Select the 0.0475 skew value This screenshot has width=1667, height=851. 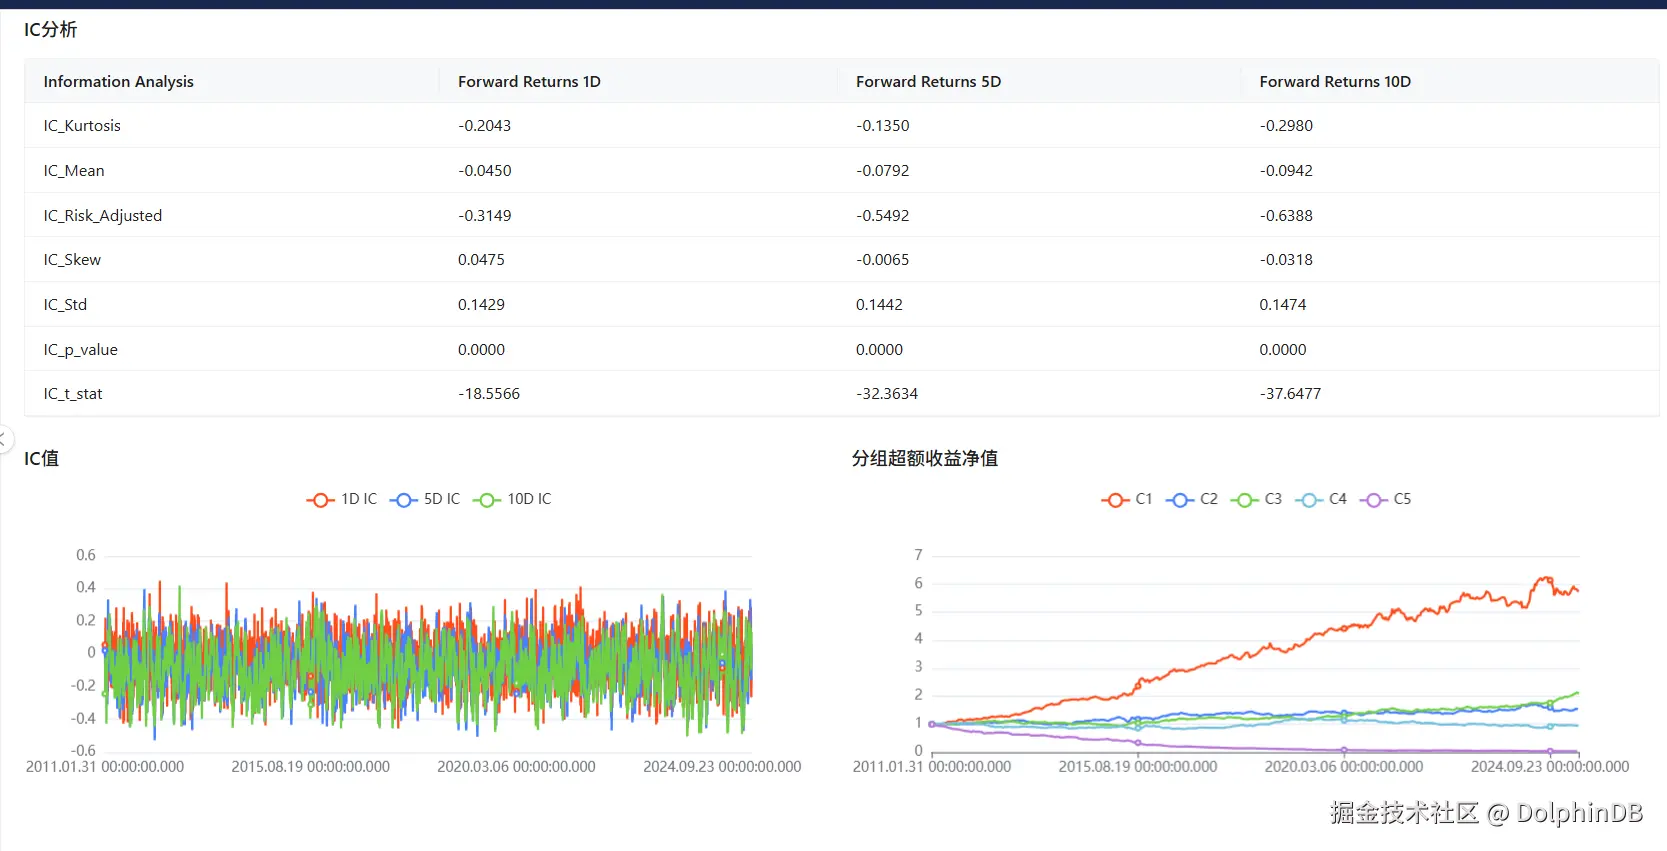tap(481, 260)
